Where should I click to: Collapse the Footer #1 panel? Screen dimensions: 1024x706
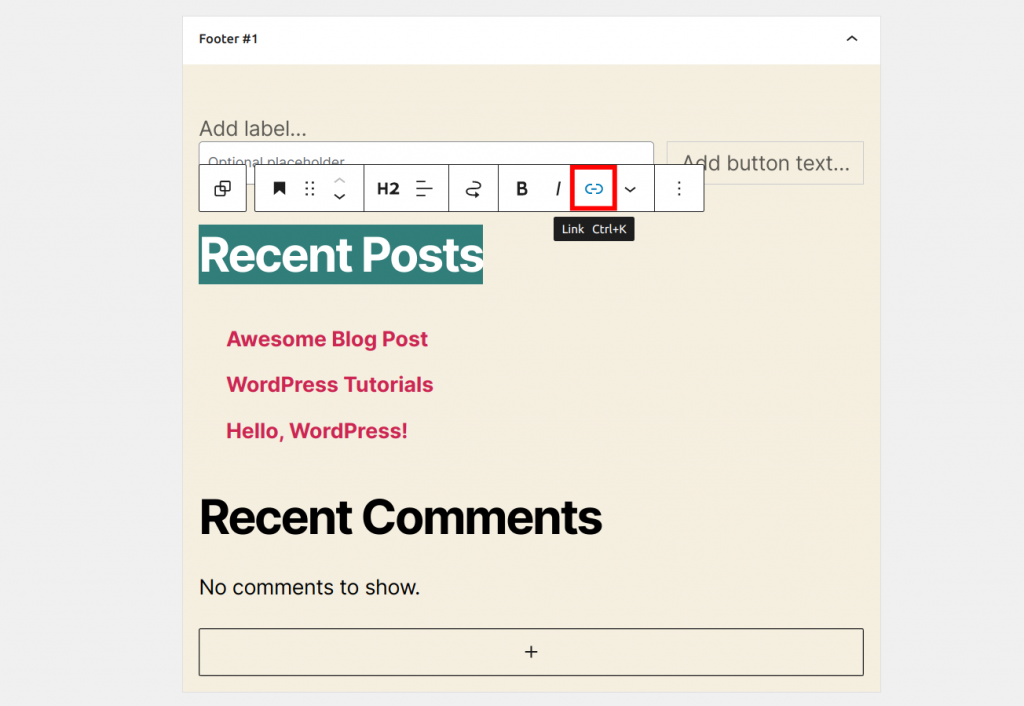851,38
